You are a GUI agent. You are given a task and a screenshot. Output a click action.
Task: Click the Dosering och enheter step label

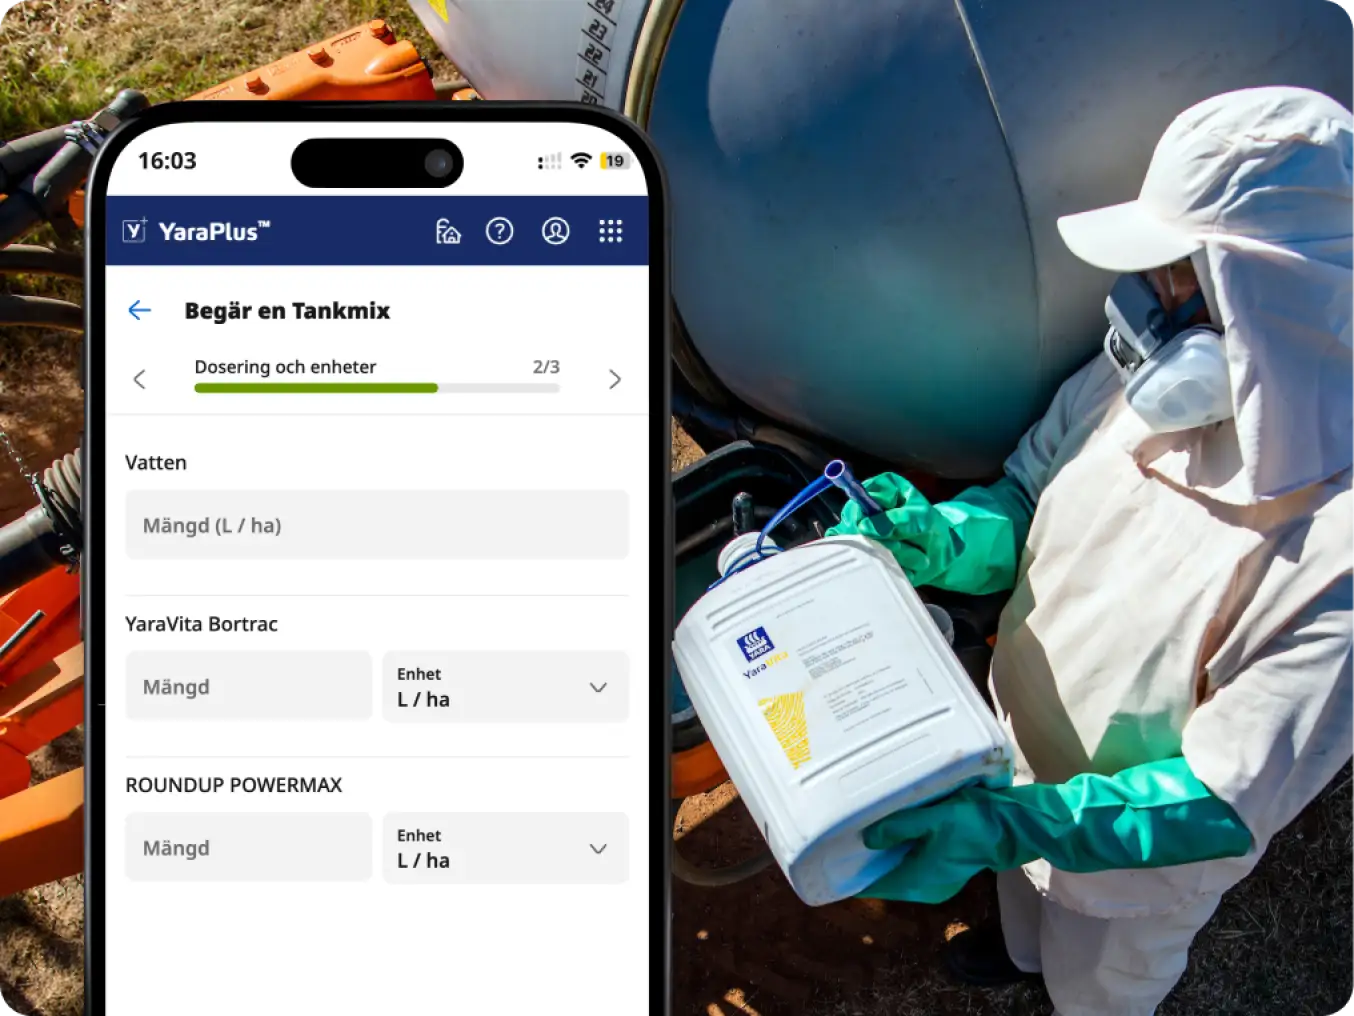(x=285, y=367)
